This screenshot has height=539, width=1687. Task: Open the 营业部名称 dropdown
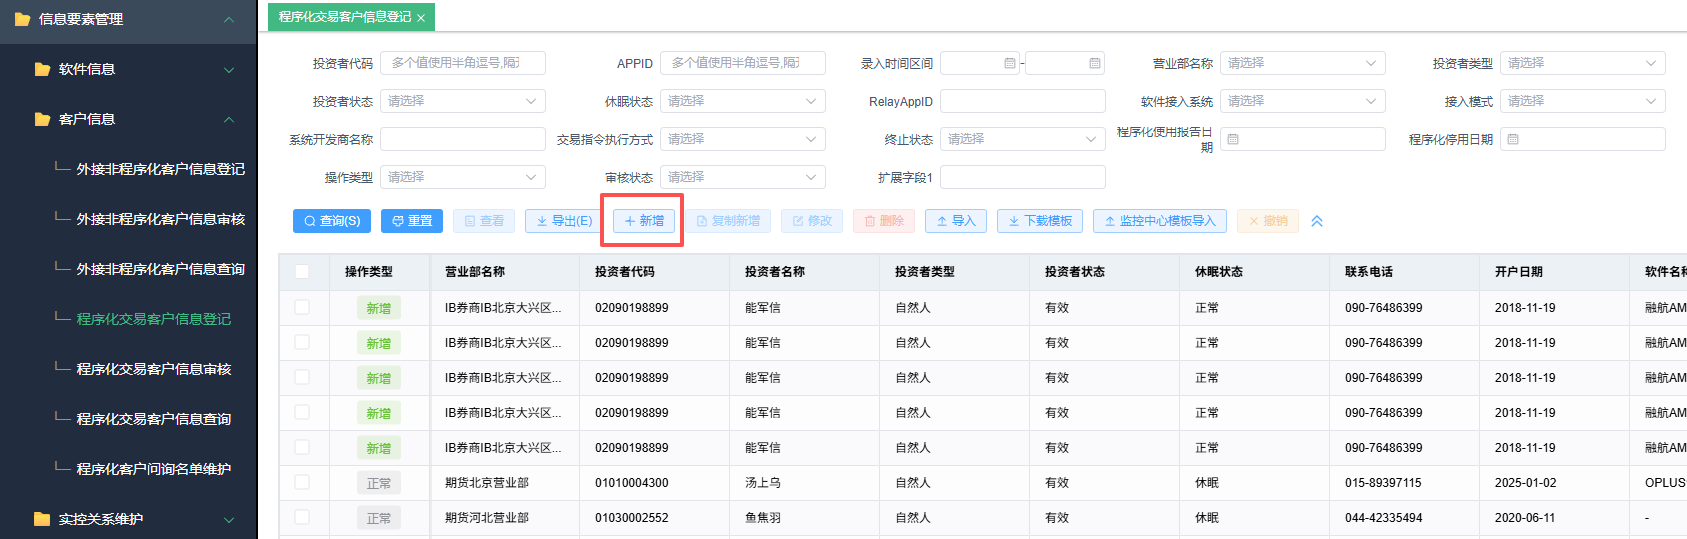pyautogui.click(x=1302, y=63)
